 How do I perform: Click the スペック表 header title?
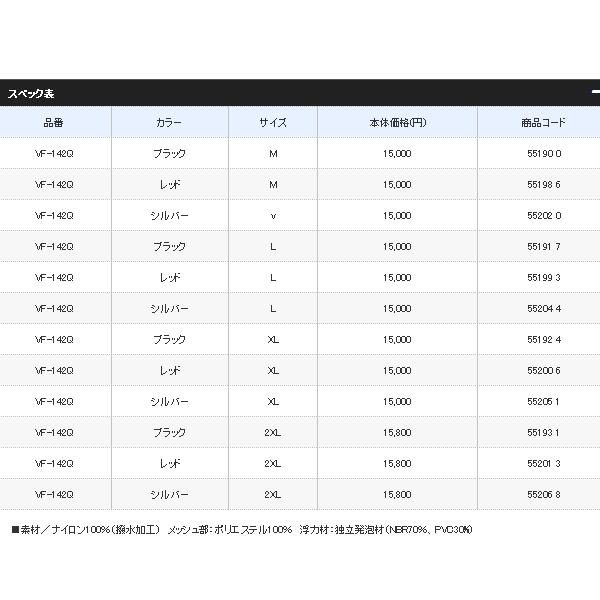click(31, 93)
